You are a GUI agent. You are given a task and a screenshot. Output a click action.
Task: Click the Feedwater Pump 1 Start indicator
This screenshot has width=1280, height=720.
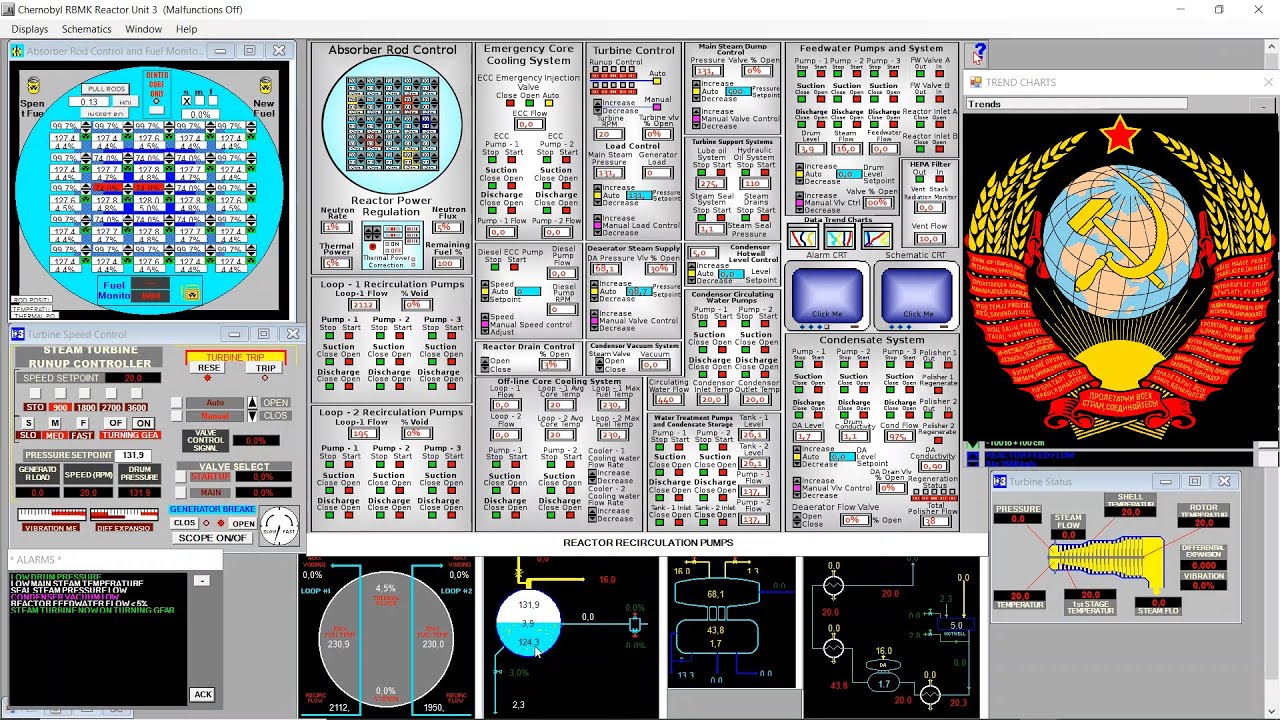819,74
